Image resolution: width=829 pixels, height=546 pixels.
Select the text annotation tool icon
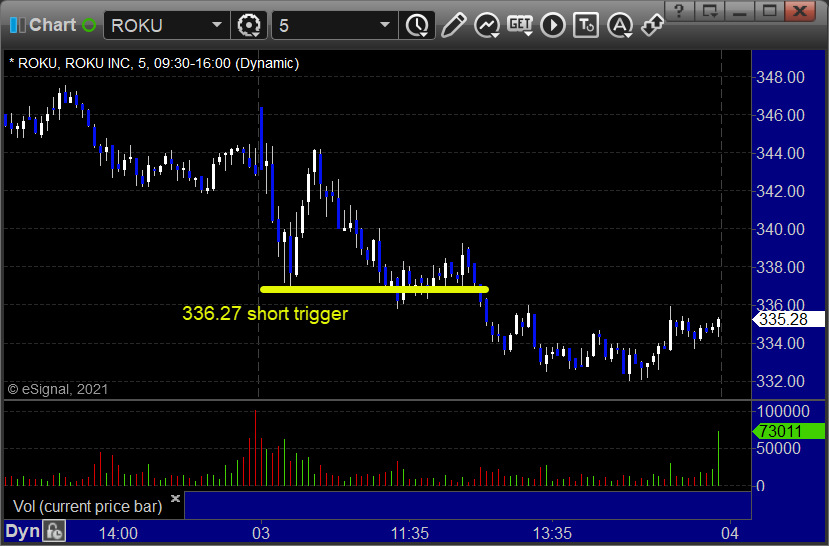pos(586,25)
